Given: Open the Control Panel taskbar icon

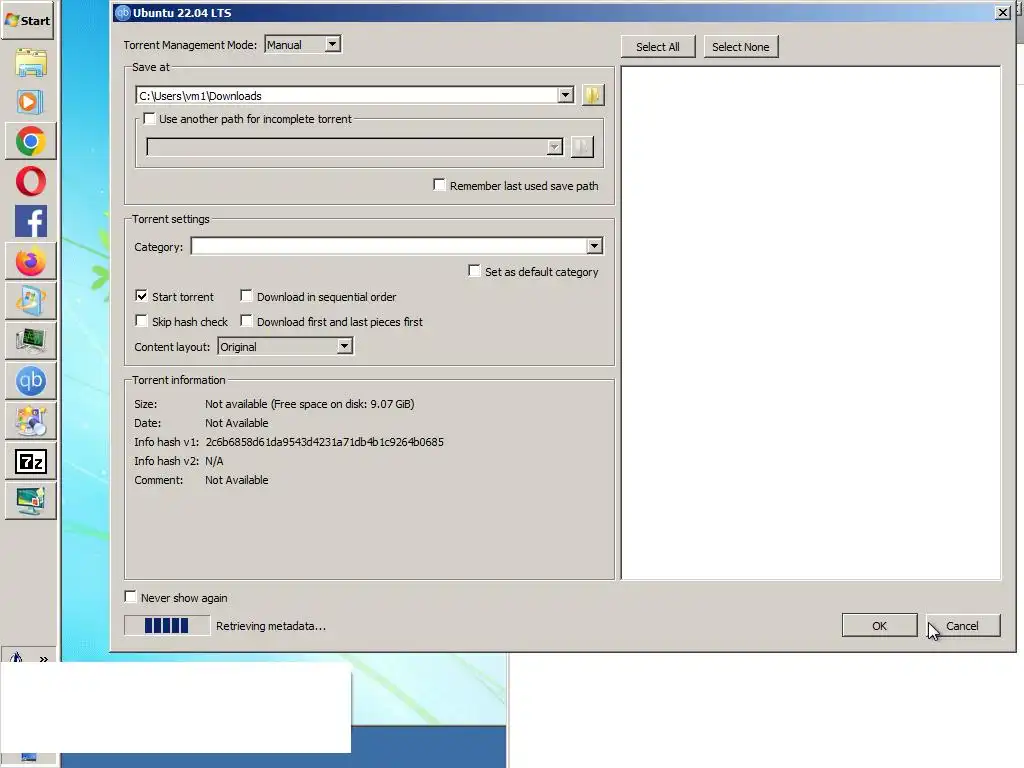Looking at the screenshot, I should coord(31,421).
